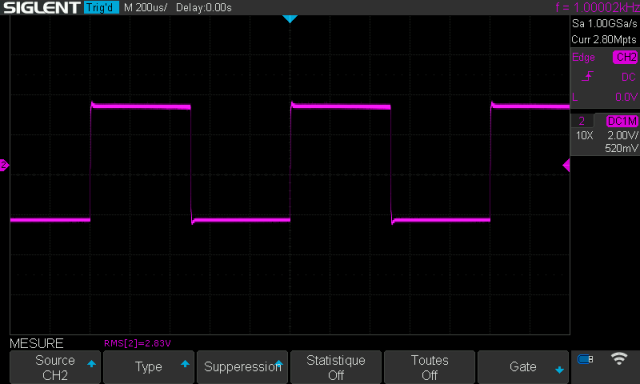
Task: Click the USB drive status icon
Action: click(585, 359)
